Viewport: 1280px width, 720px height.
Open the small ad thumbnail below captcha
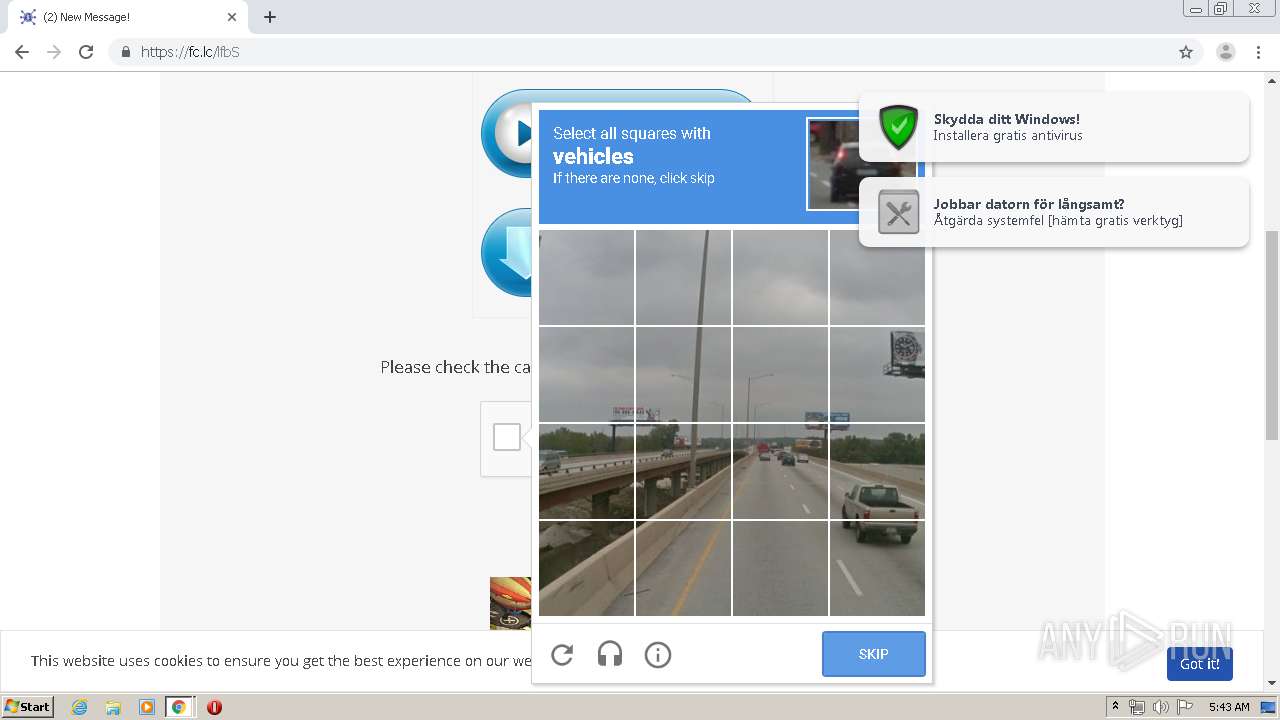coord(510,603)
